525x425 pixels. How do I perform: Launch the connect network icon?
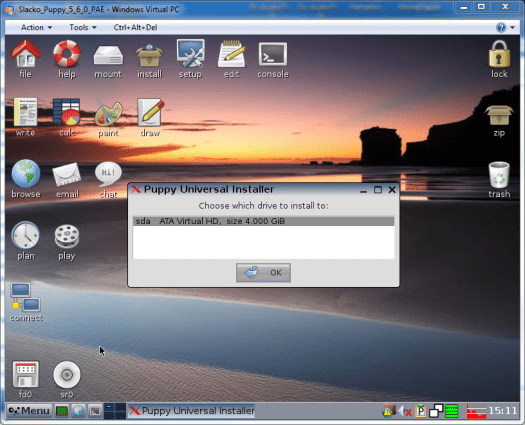[x=26, y=297]
